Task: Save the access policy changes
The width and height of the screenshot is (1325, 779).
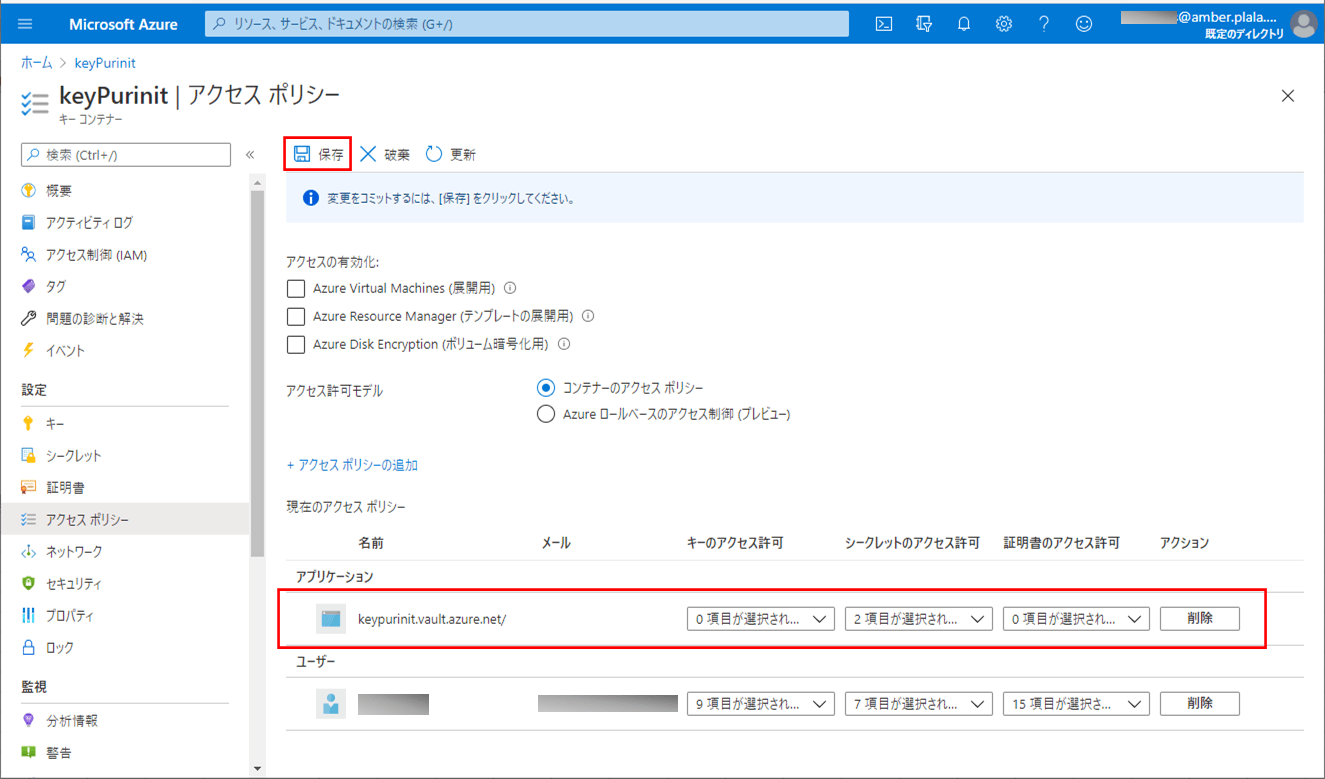Action: (x=318, y=154)
